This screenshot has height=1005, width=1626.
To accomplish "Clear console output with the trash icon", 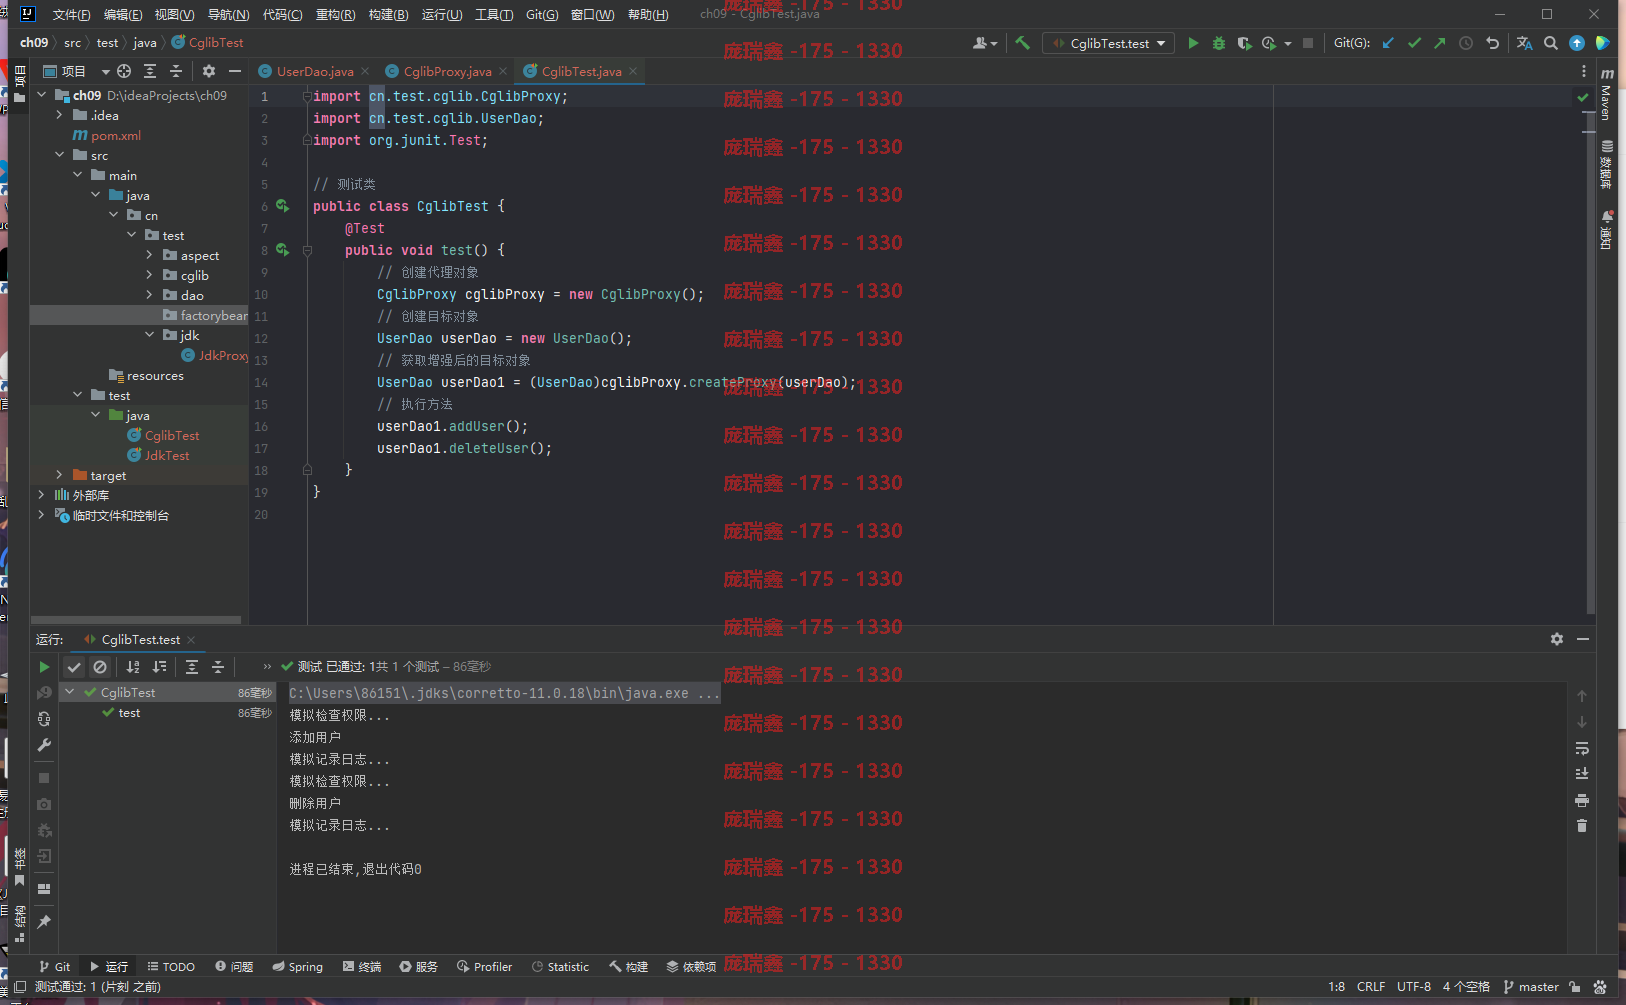I will pos(1582,826).
